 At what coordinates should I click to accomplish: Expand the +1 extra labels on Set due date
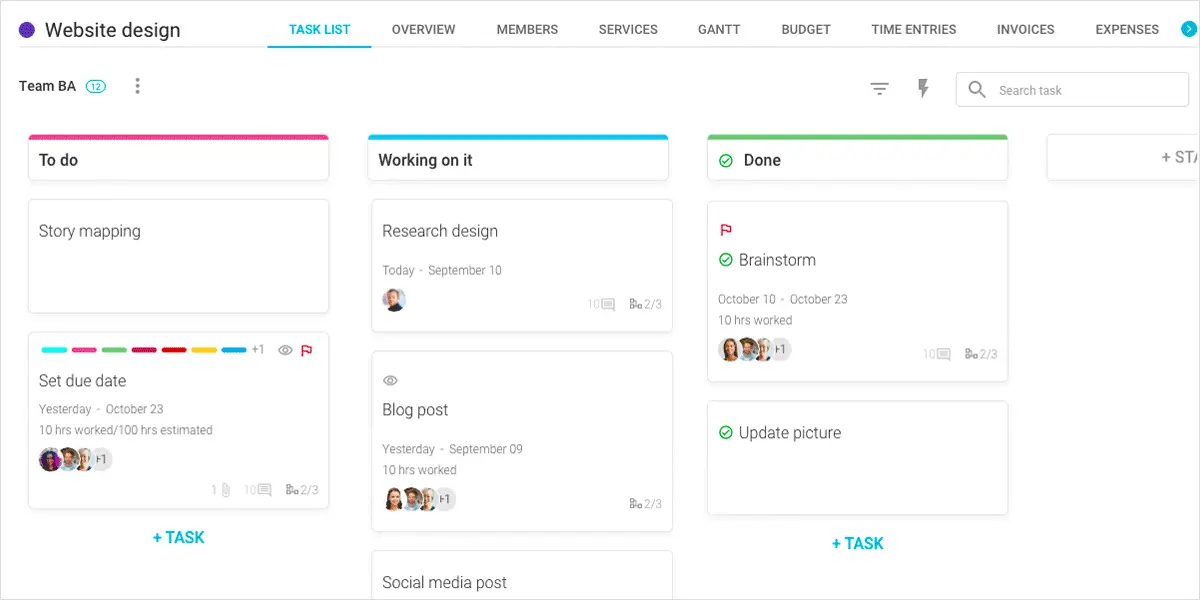[x=258, y=350]
